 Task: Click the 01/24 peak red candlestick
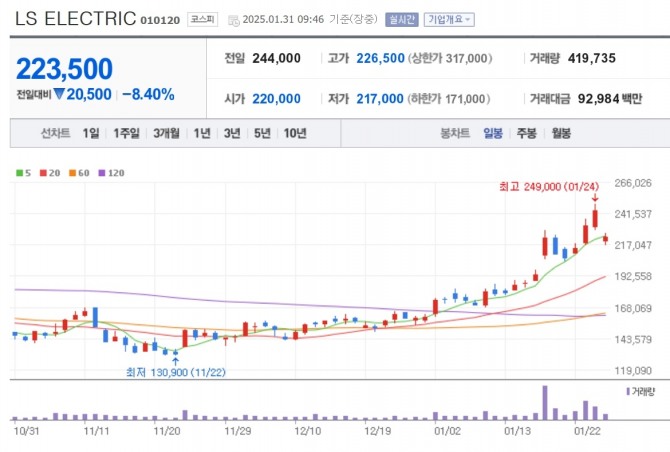(595, 218)
